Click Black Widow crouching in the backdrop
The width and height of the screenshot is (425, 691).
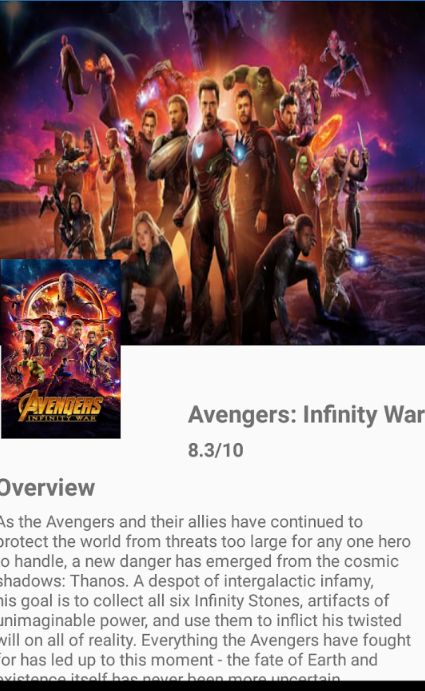pyautogui.click(x=148, y=264)
